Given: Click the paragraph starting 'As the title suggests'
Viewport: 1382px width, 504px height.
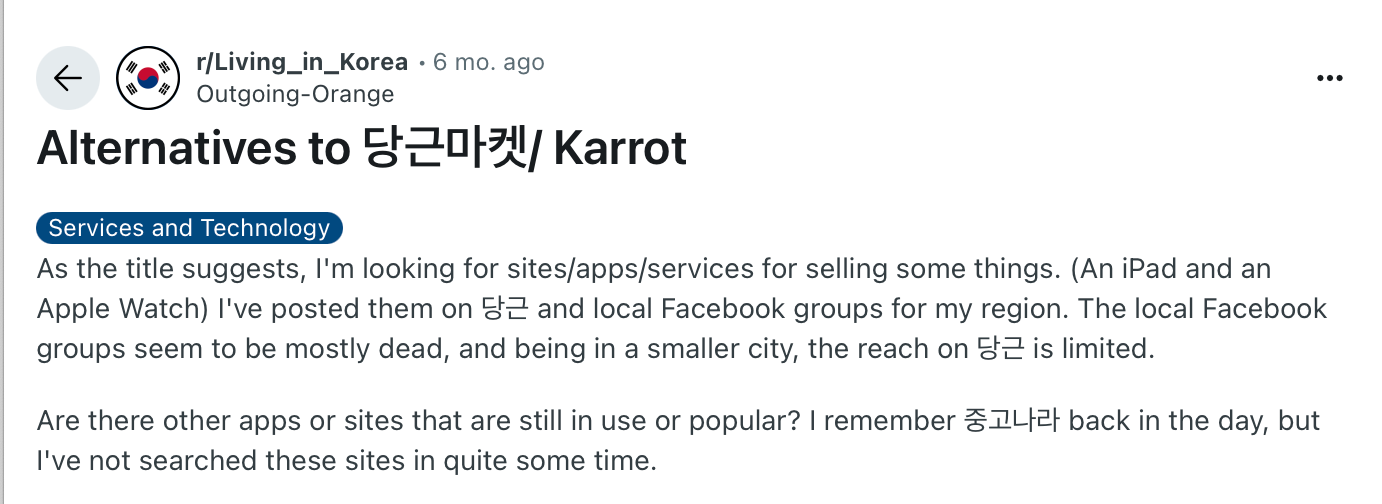Looking at the screenshot, I should (x=682, y=309).
